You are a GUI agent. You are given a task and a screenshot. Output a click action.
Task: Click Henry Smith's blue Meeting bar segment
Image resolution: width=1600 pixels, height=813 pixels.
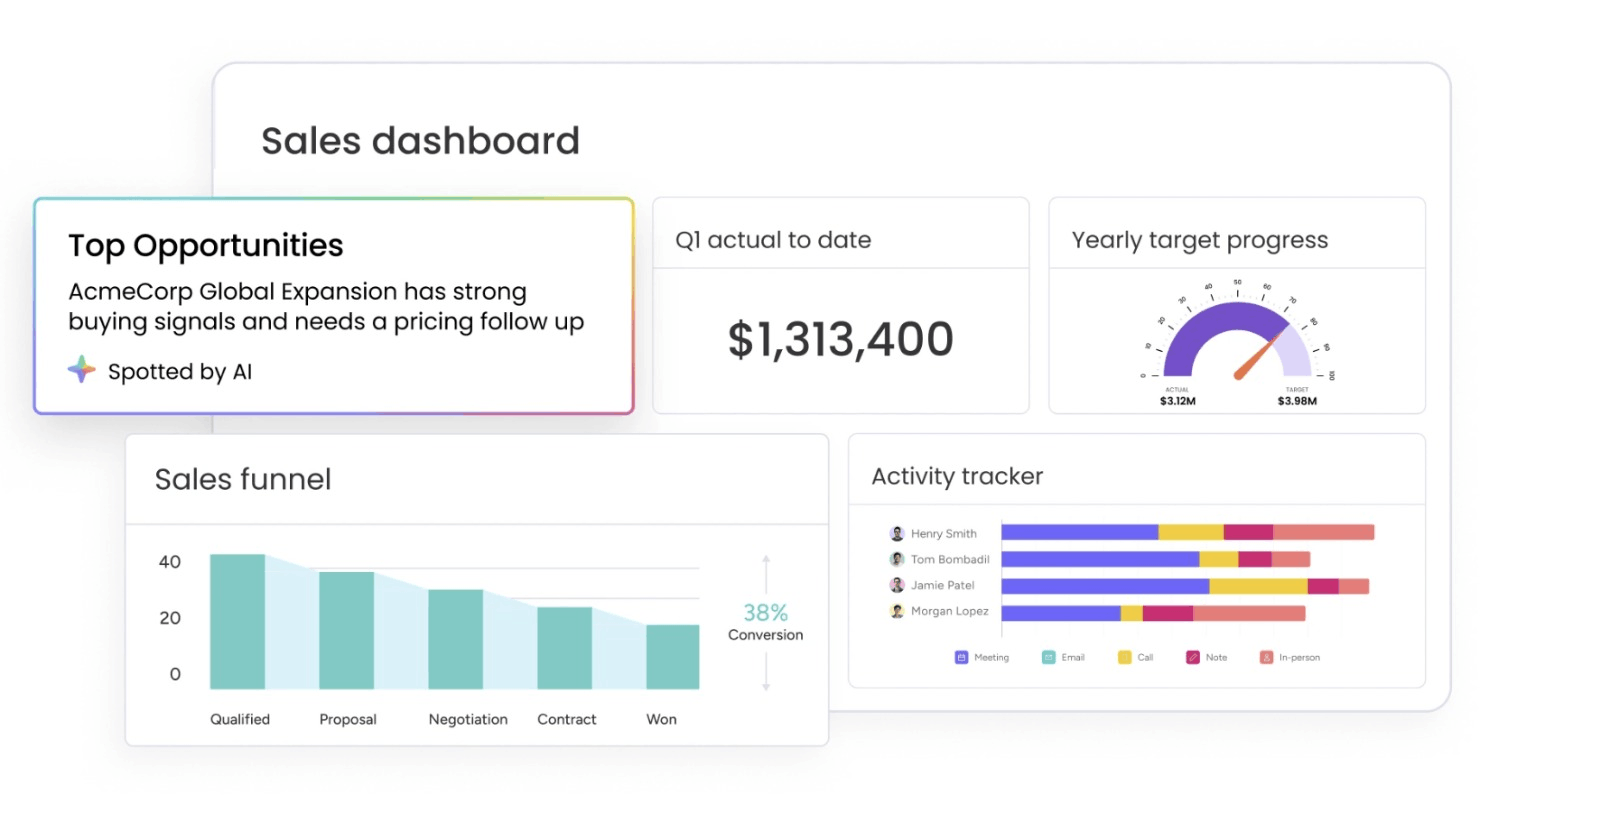coord(1079,532)
